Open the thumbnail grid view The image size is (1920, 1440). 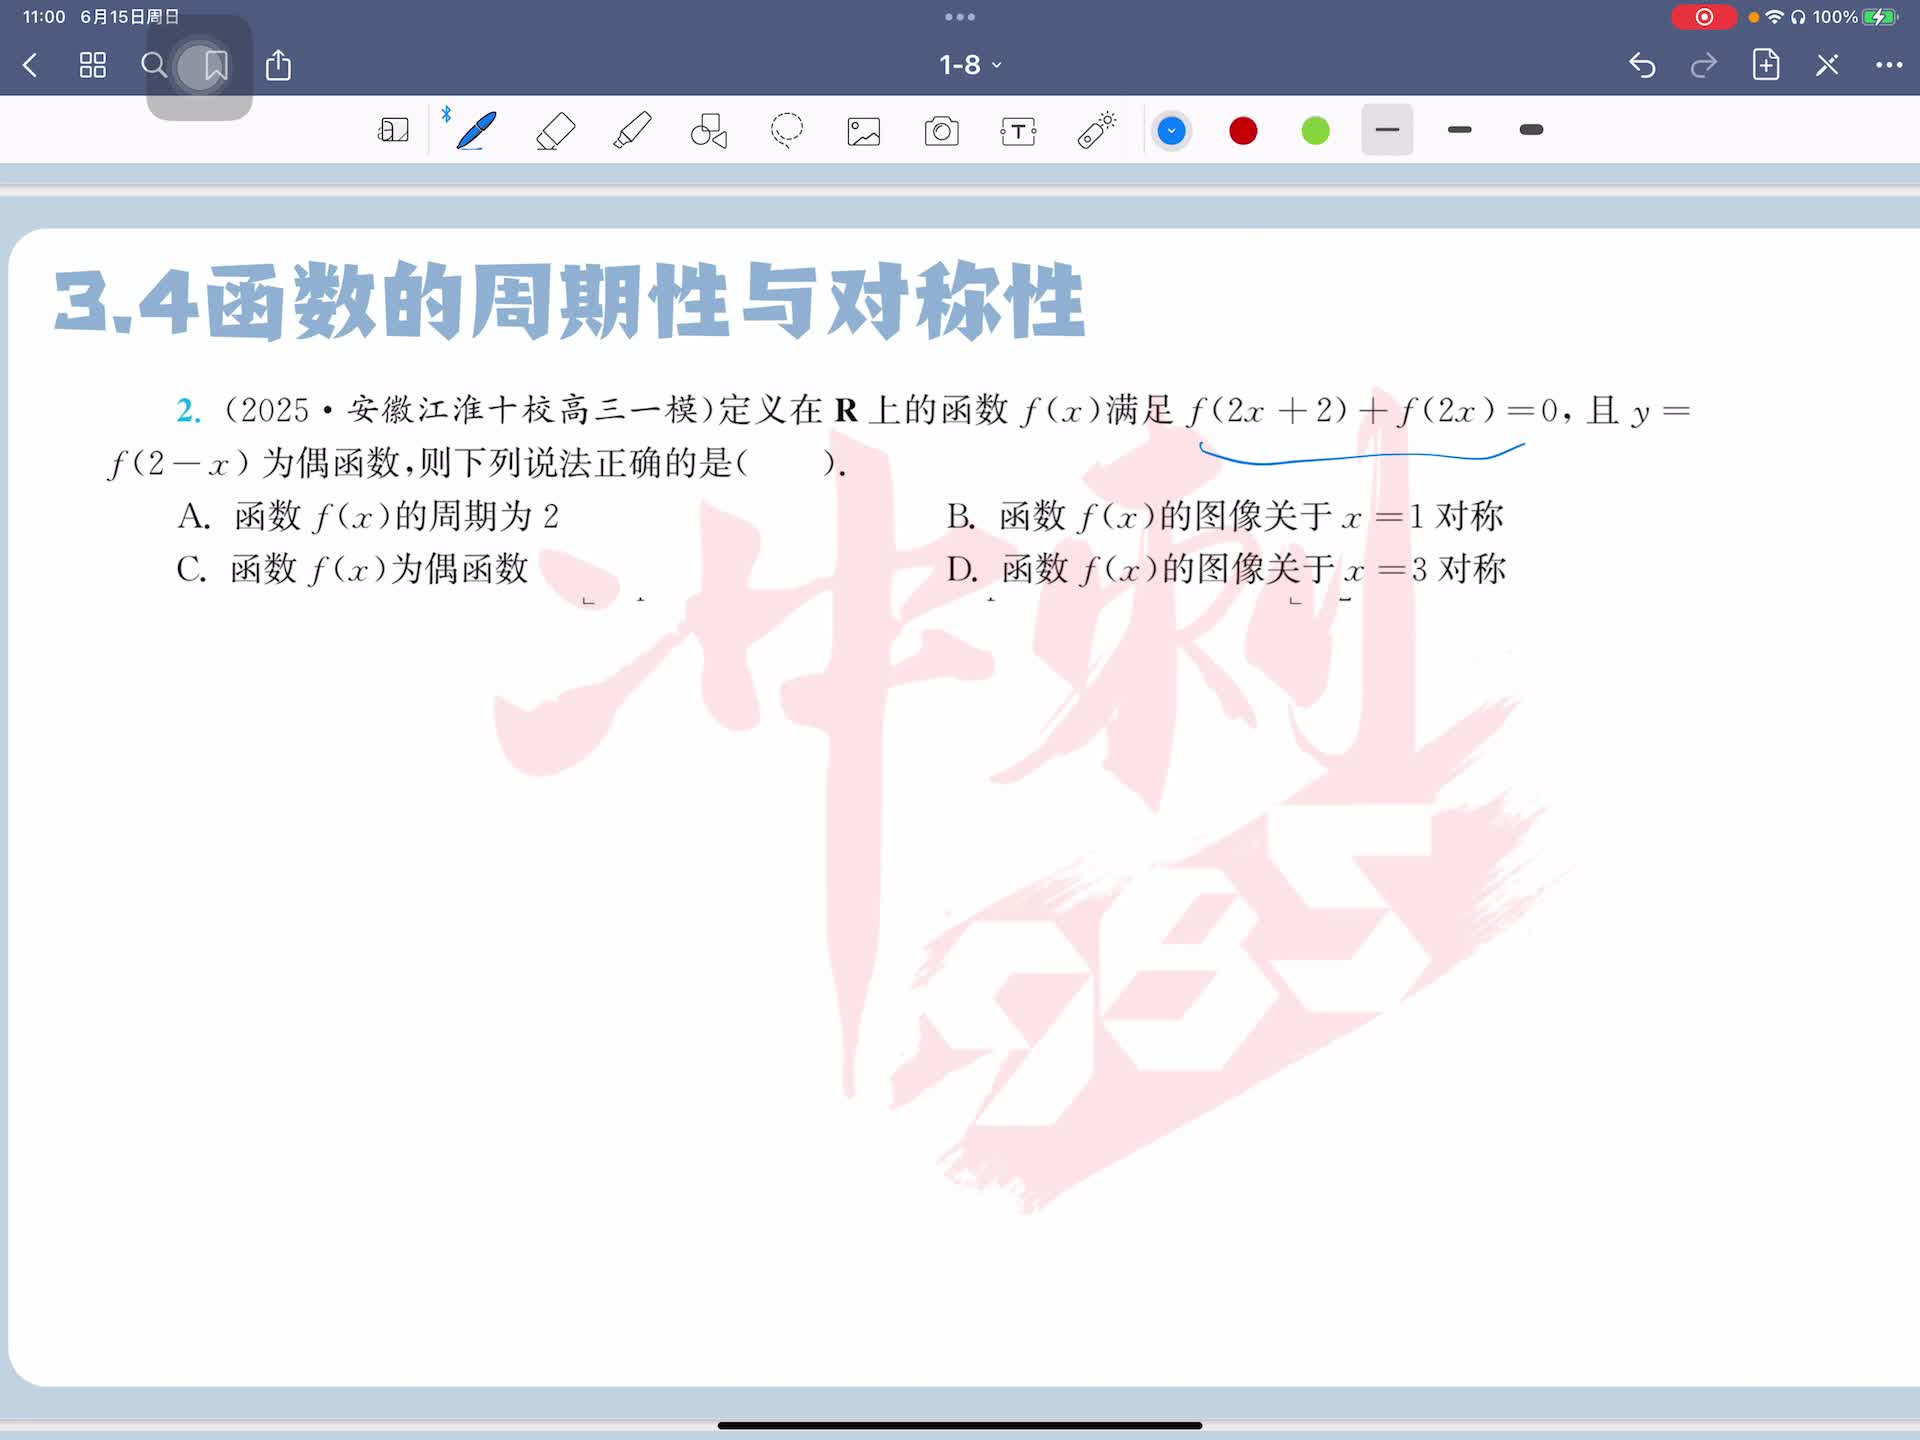[93, 66]
